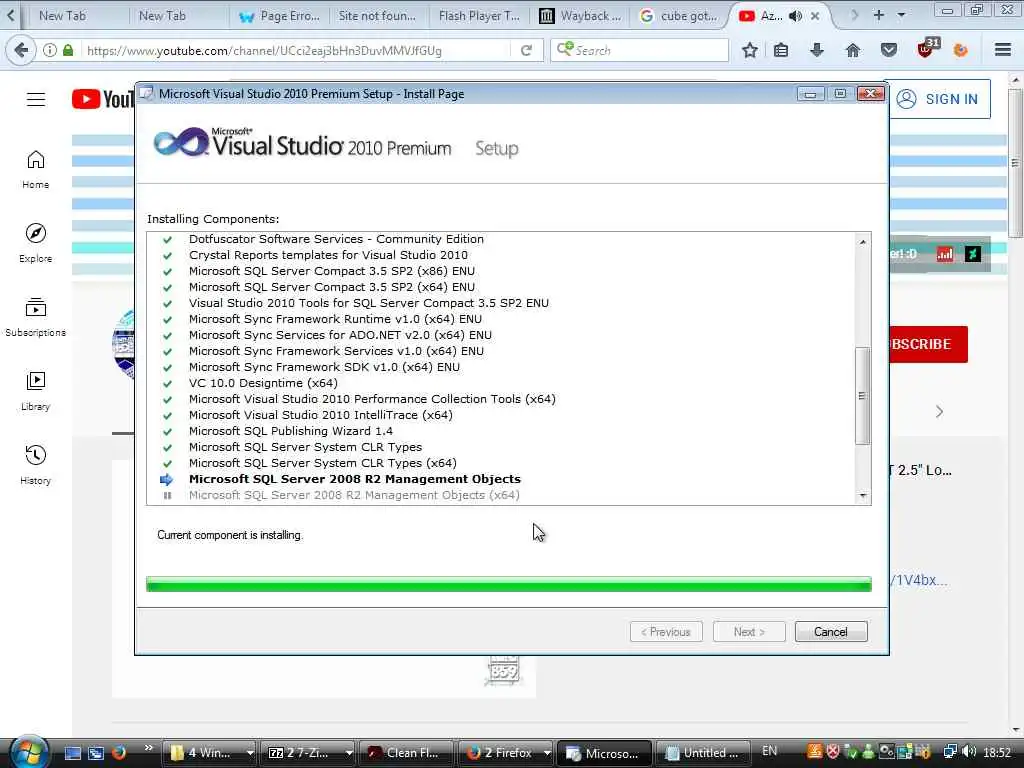Click EN language indicator in taskbar
The width and height of the screenshot is (1024, 768).
pyautogui.click(x=770, y=751)
